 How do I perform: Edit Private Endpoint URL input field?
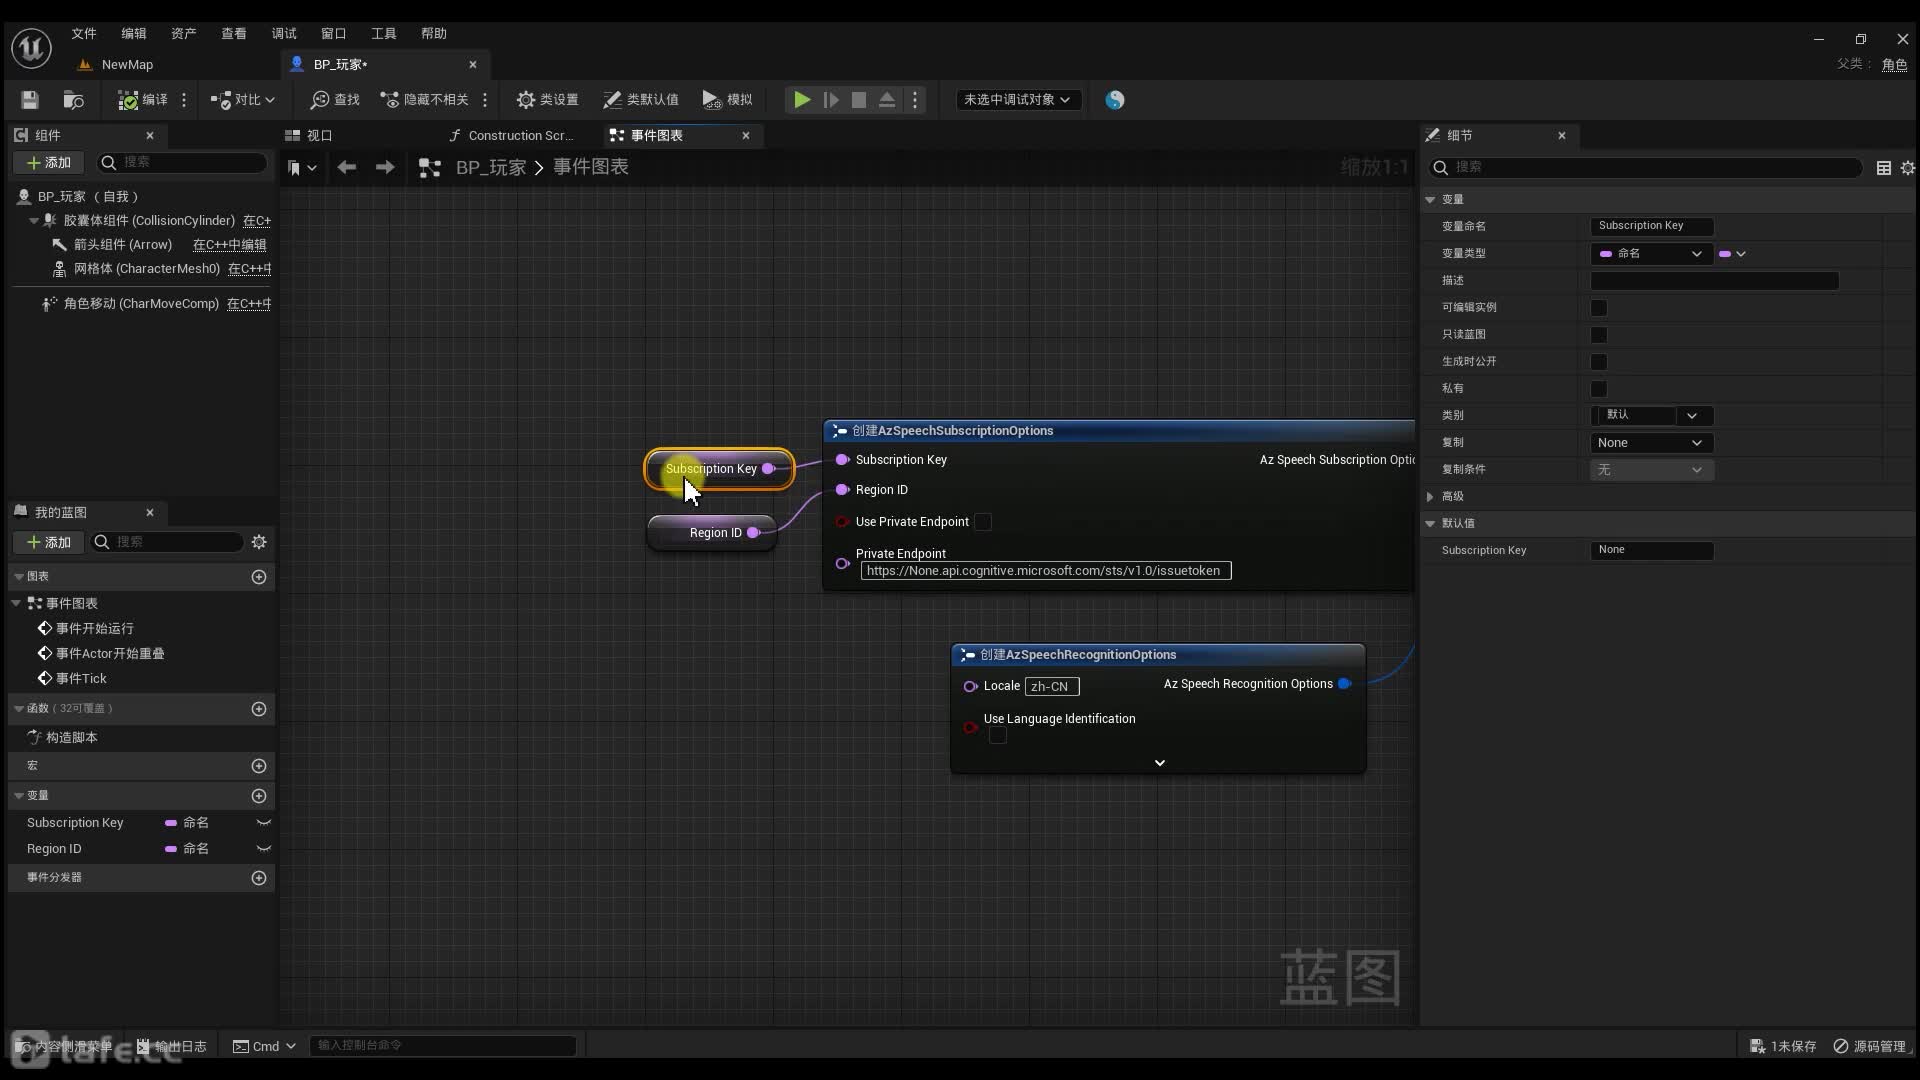pyautogui.click(x=1042, y=570)
